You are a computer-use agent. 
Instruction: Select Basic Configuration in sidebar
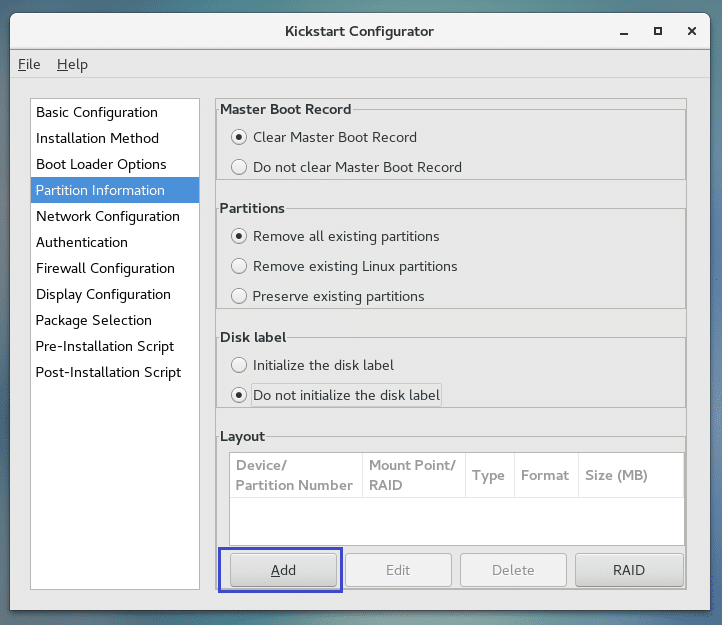pyautogui.click(x=97, y=112)
